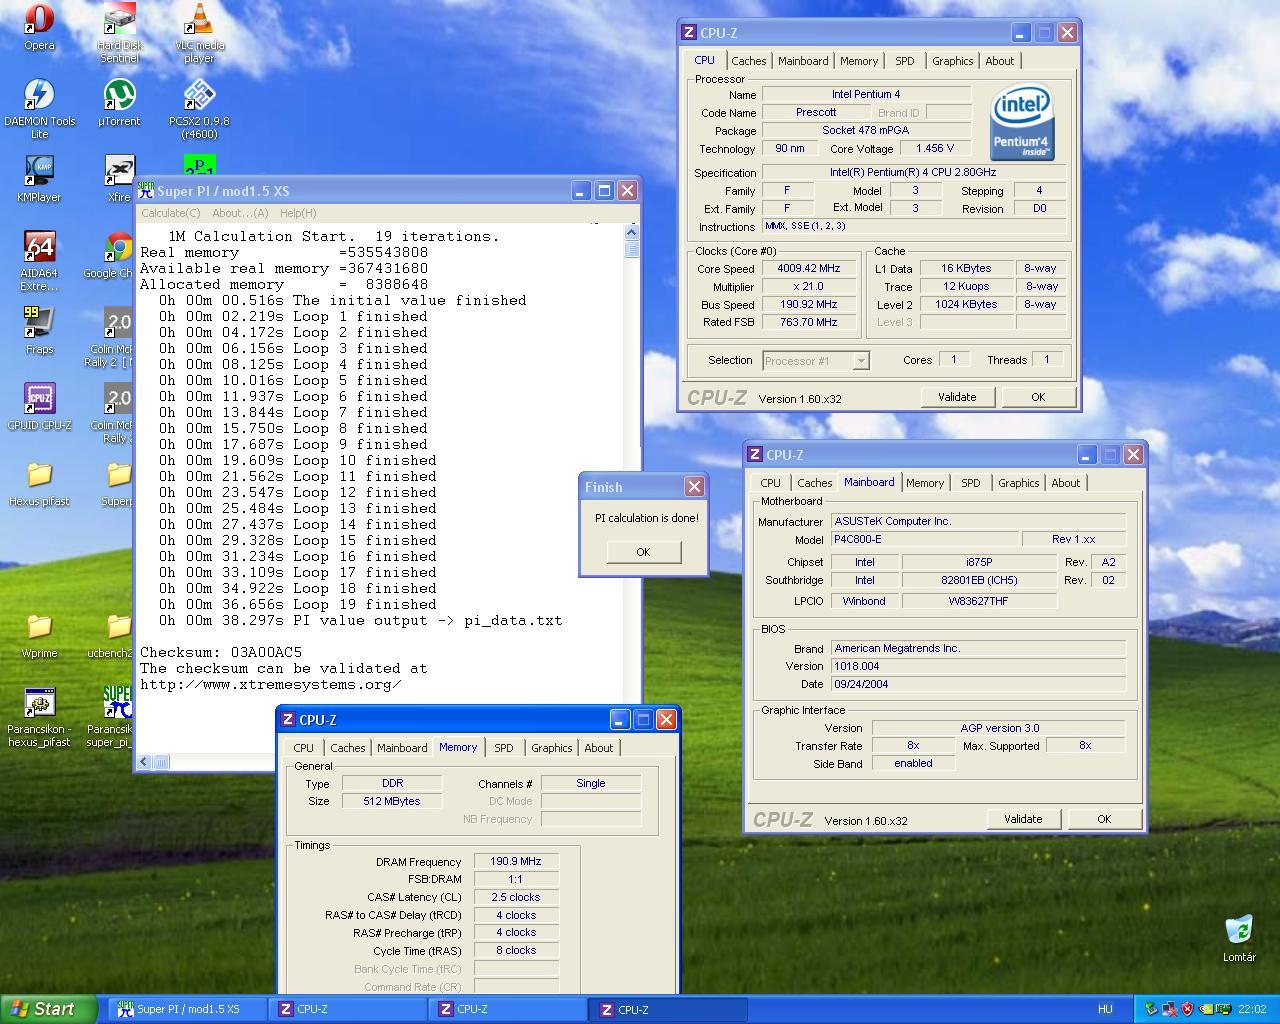Launch µTorrent from the desktop
The width and height of the screenshot is (1280, 1024).
coord(119,103)
